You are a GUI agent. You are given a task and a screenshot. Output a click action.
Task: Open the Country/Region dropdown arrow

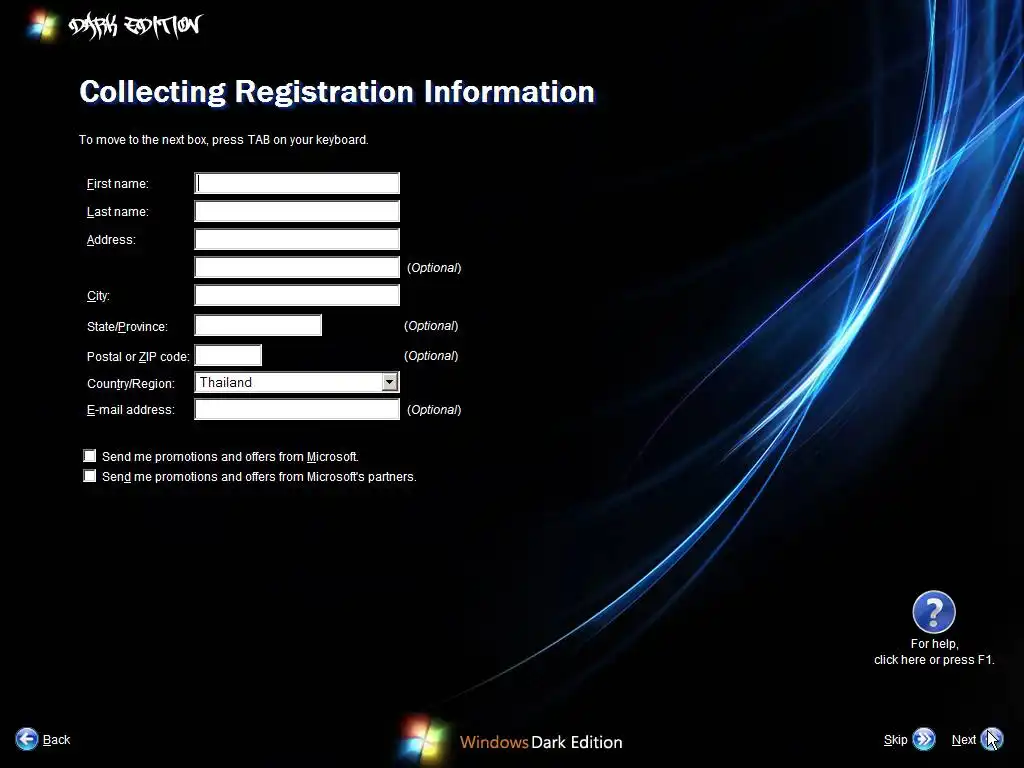pyautogui.click(x=389, y=382)
